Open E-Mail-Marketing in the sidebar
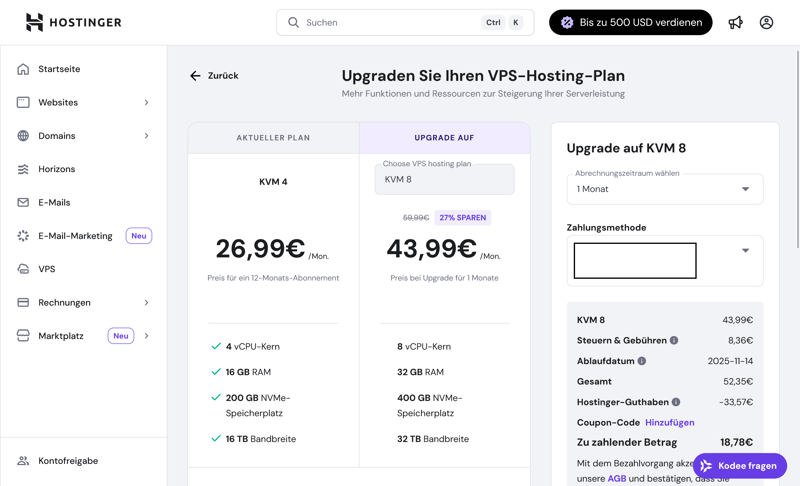Viewport: 800px width, 486px height. (x=75, y=236)
